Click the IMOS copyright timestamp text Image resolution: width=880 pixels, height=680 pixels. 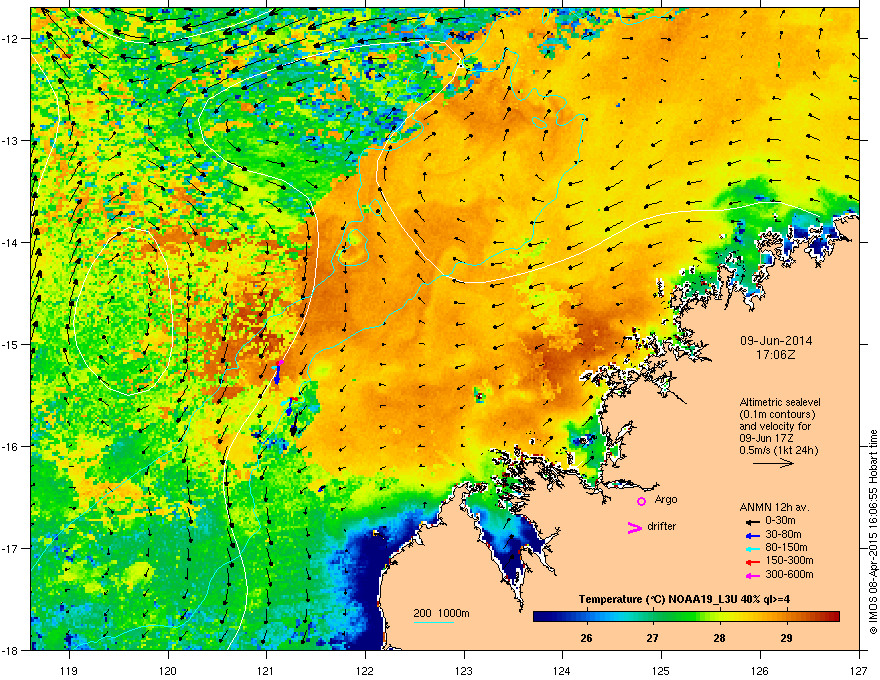coord(873,532)
